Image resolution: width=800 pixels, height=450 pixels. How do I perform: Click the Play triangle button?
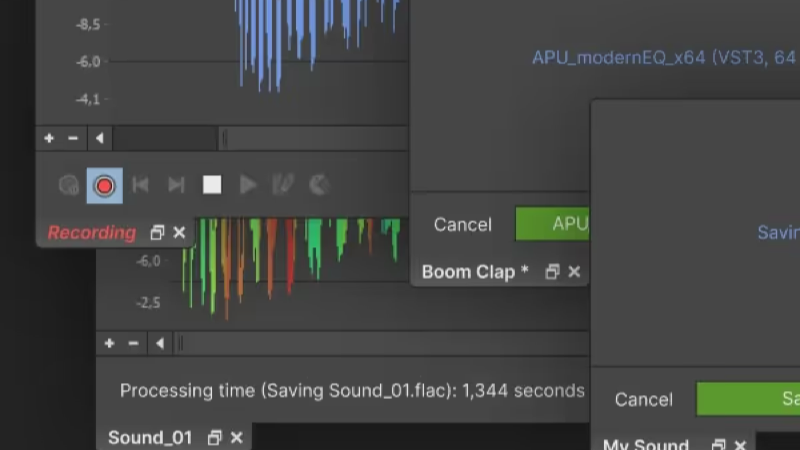click(x=248, y=185)
